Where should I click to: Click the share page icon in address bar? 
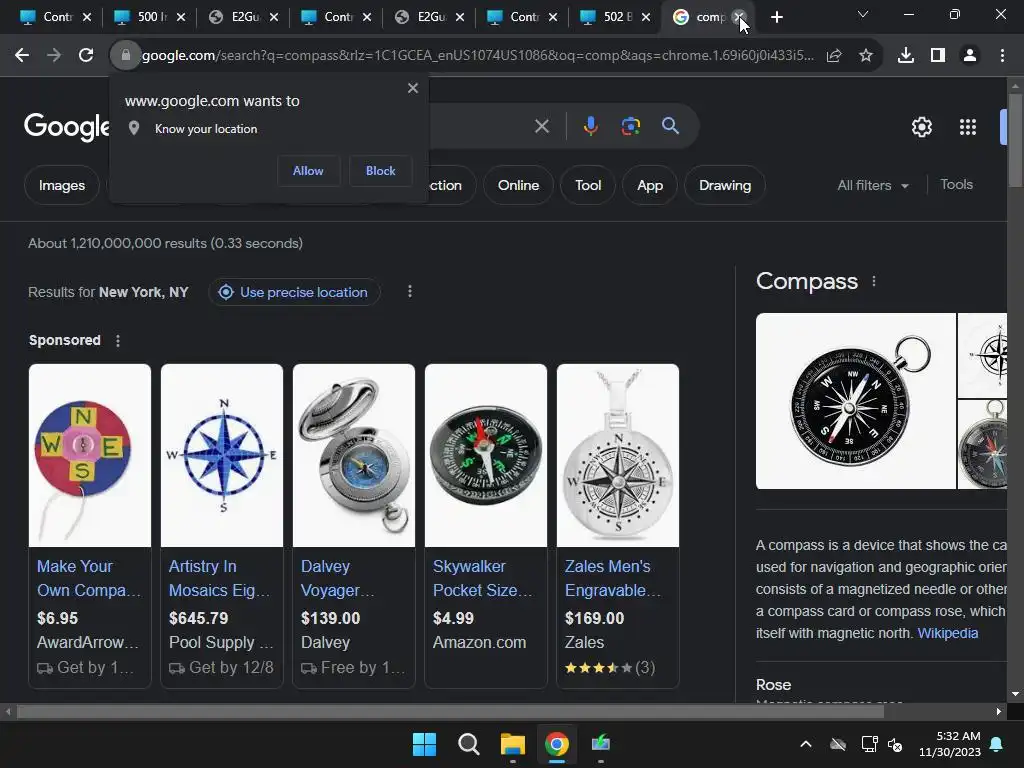click(x=834, y=56)
